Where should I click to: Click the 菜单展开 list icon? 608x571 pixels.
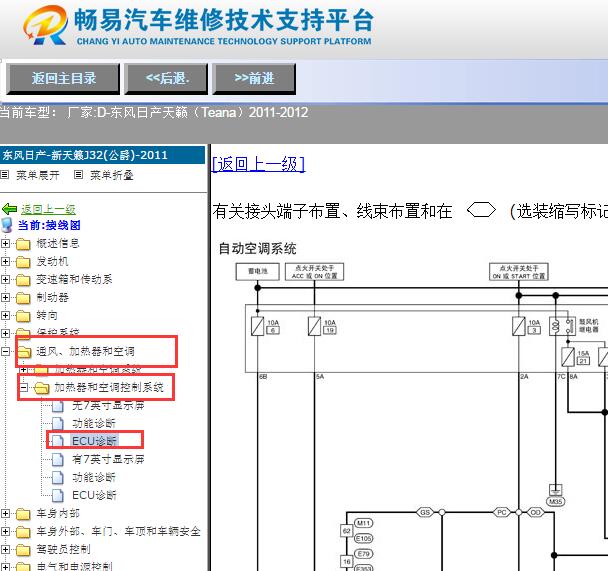click(x=5, y=175)
